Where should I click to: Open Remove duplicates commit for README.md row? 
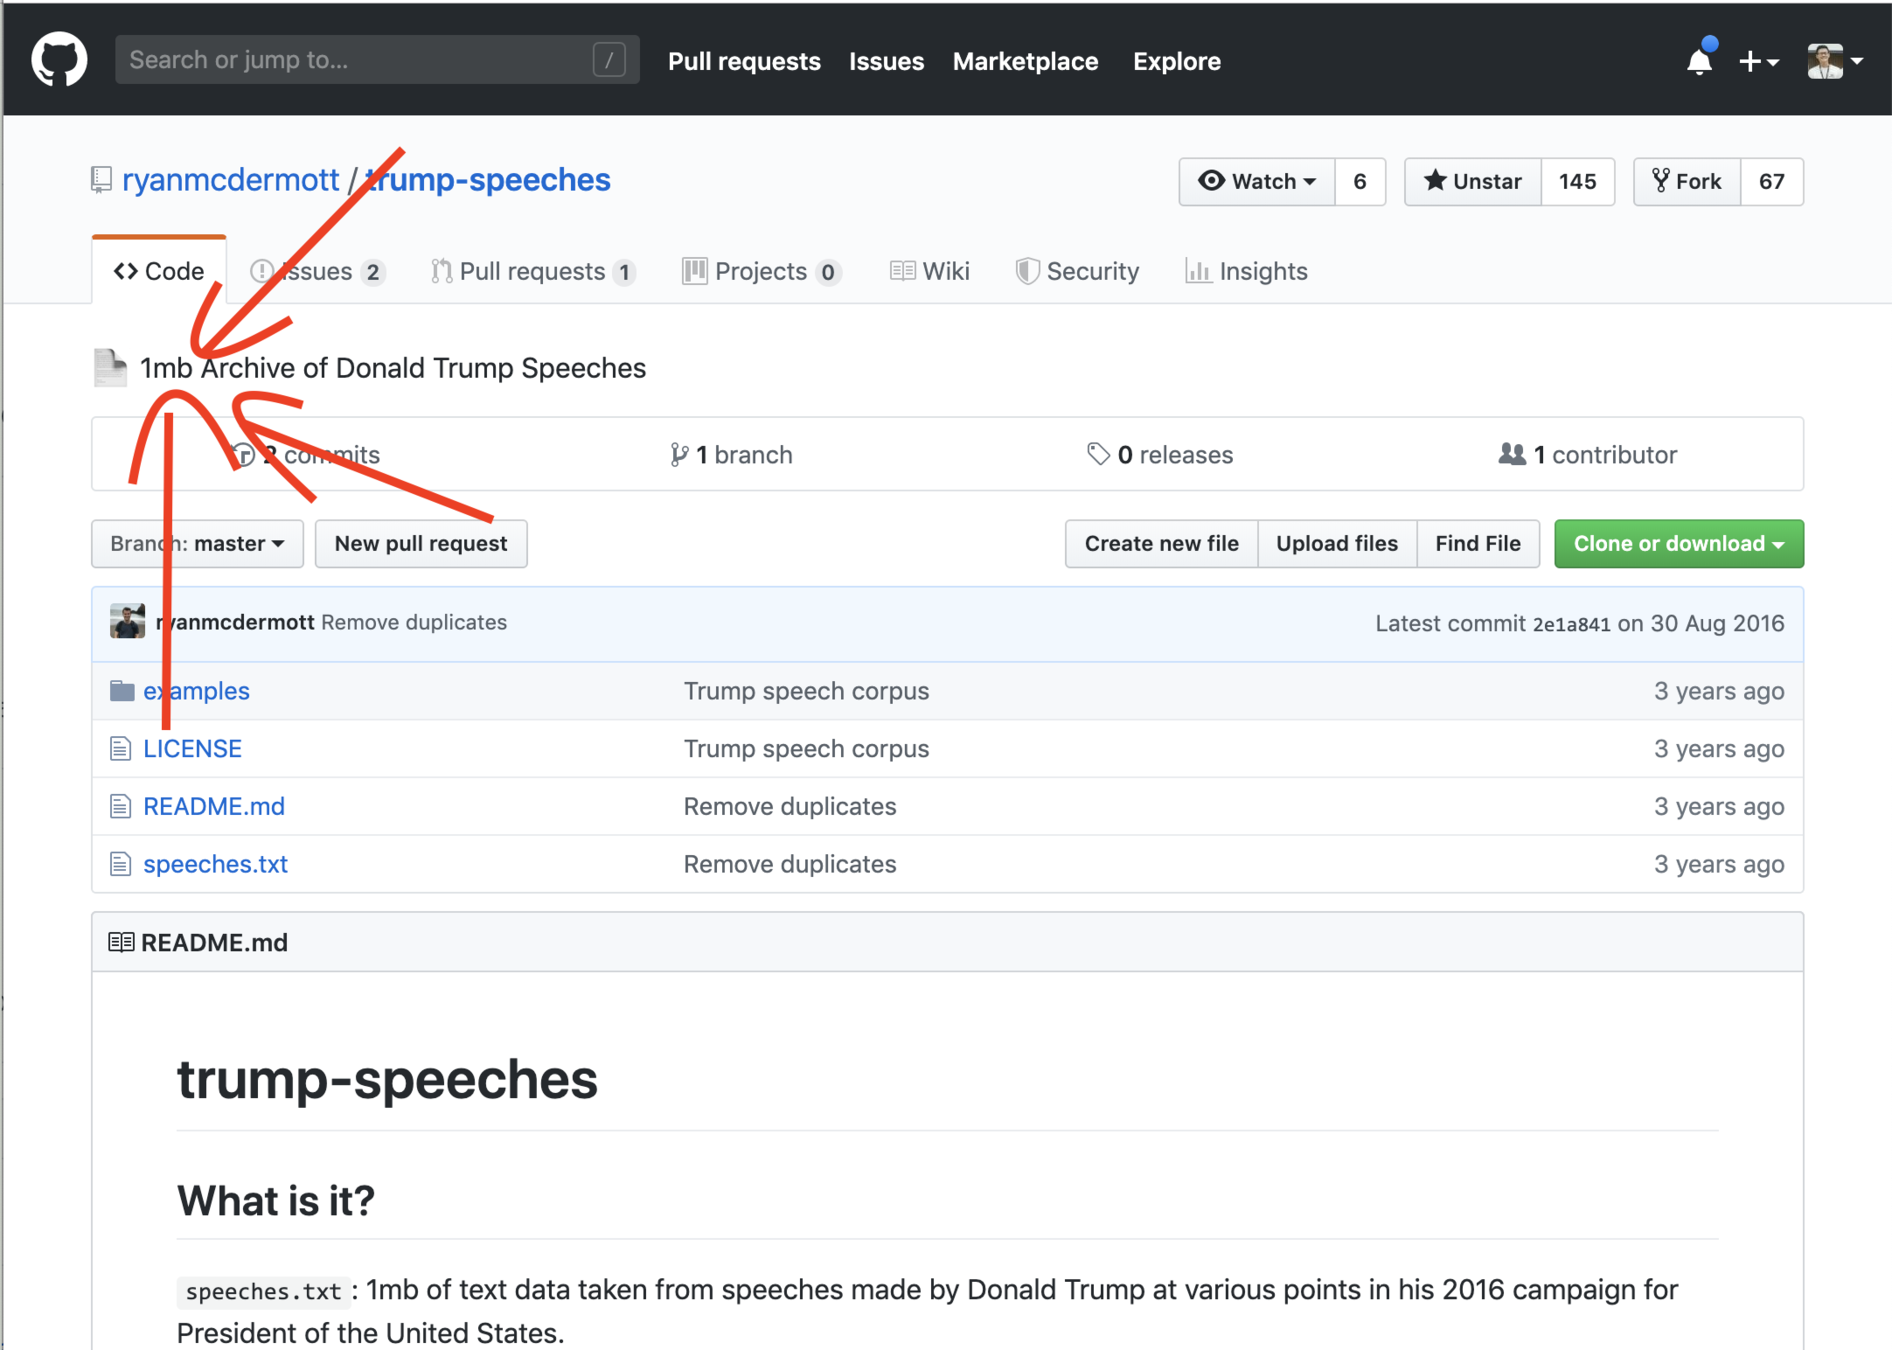[x=790, y=806]
